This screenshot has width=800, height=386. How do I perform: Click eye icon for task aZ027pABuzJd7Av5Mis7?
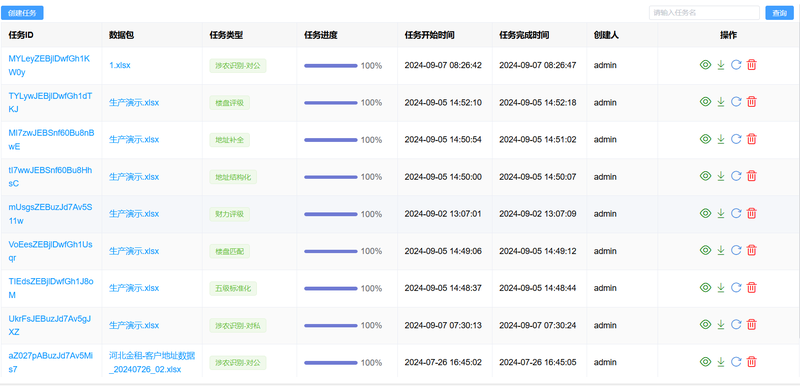click(x=705, y=362)
